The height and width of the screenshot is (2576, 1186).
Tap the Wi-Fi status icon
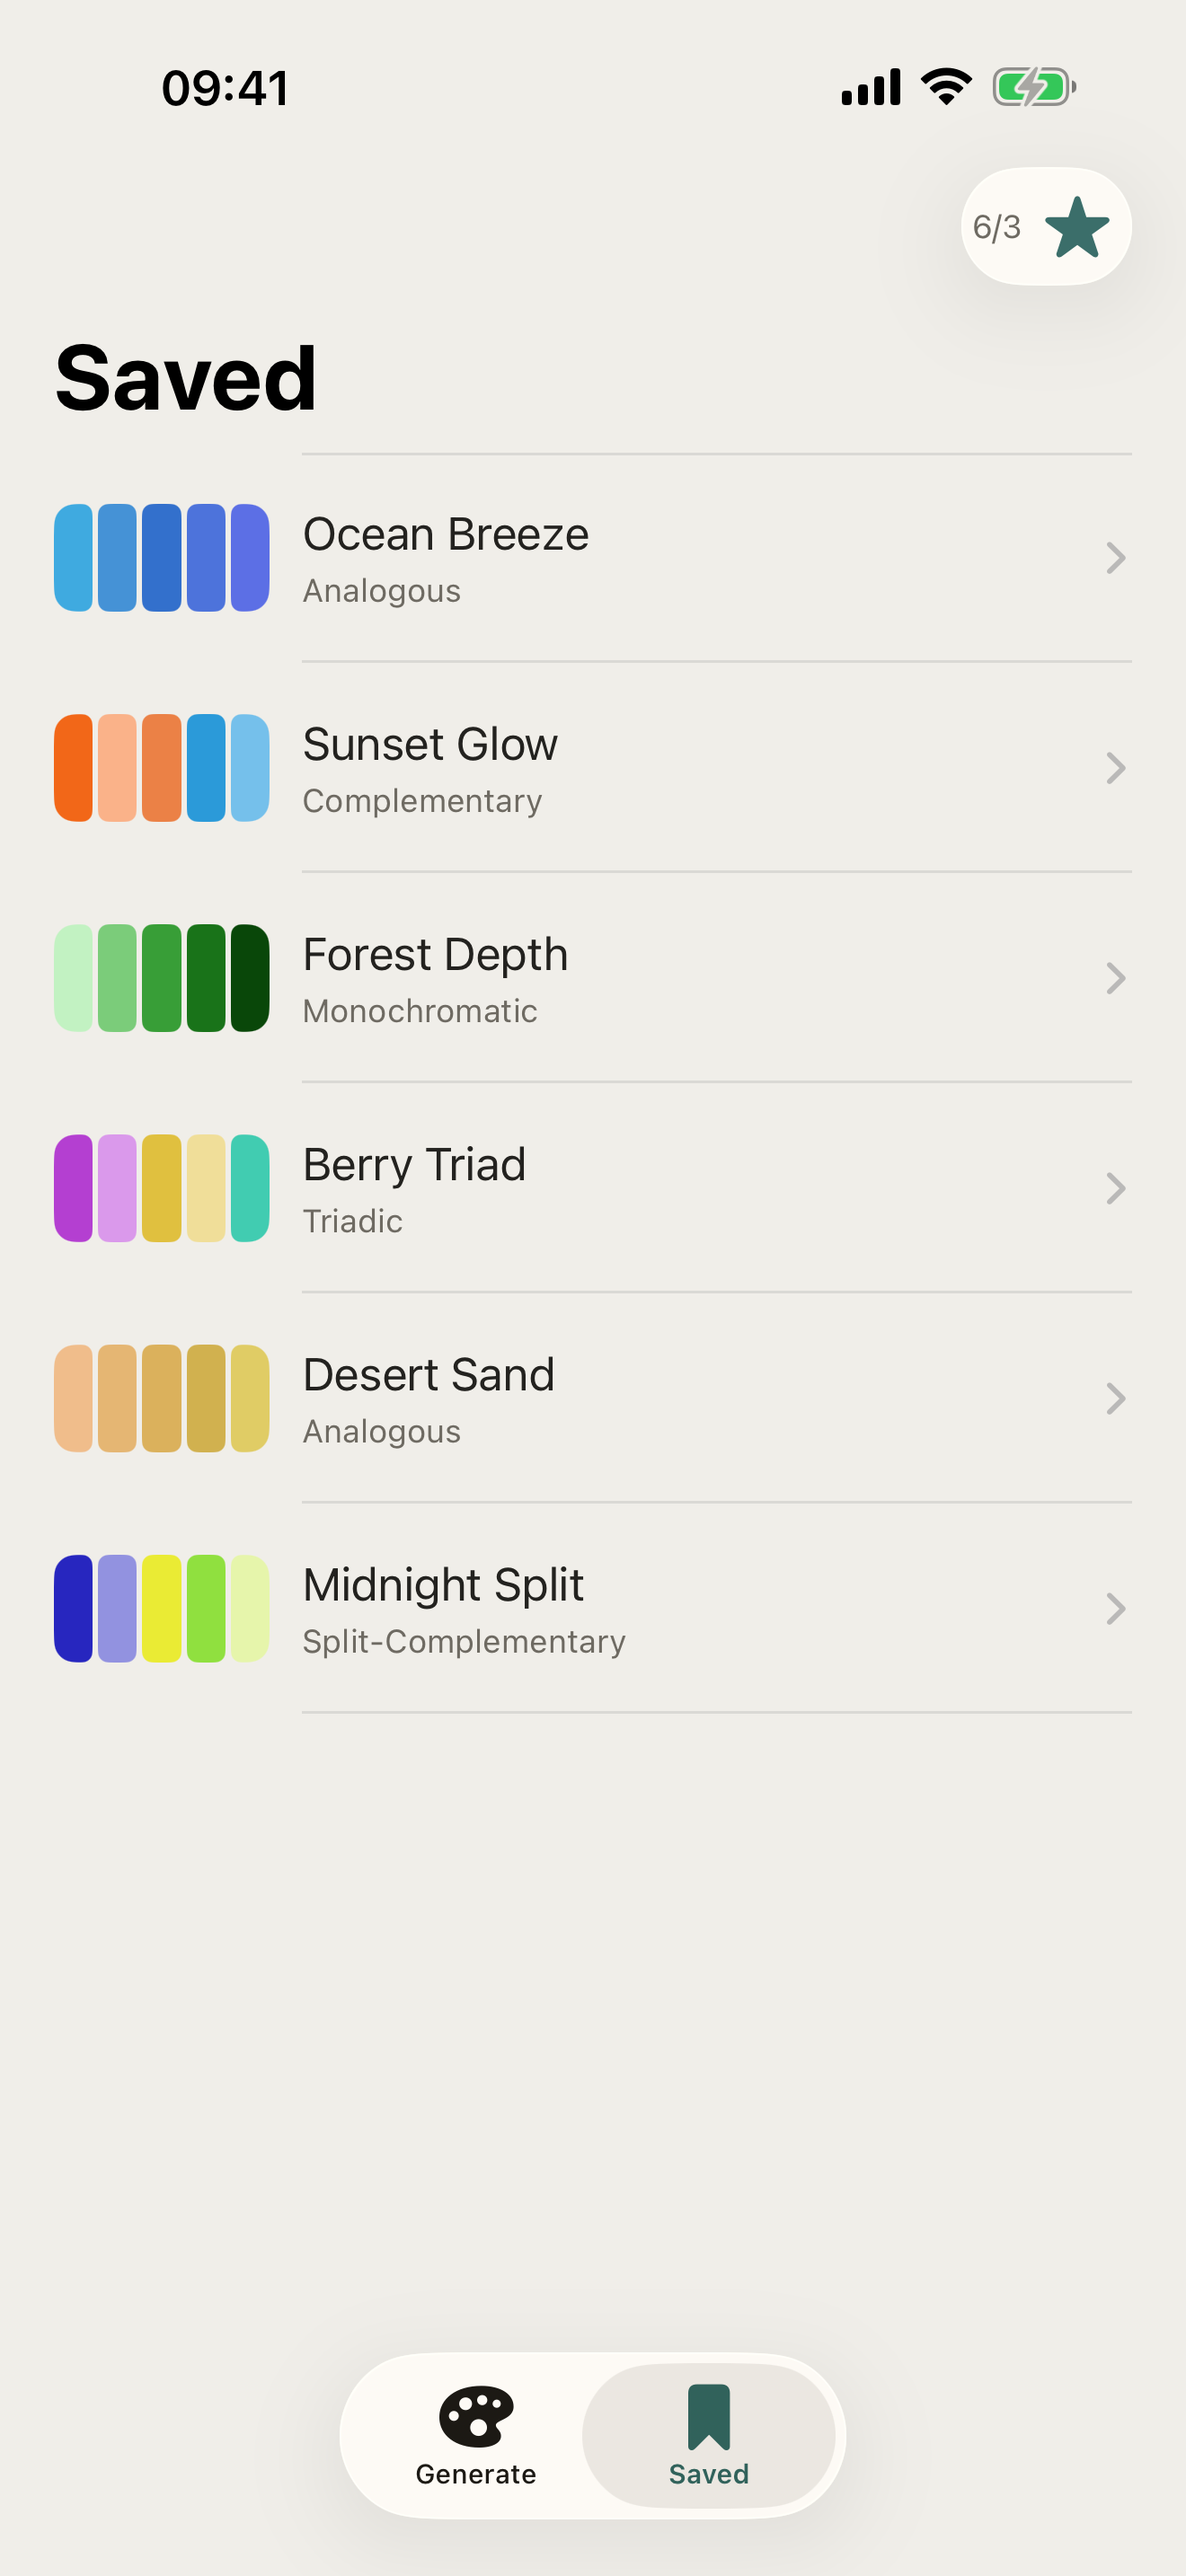946,87
